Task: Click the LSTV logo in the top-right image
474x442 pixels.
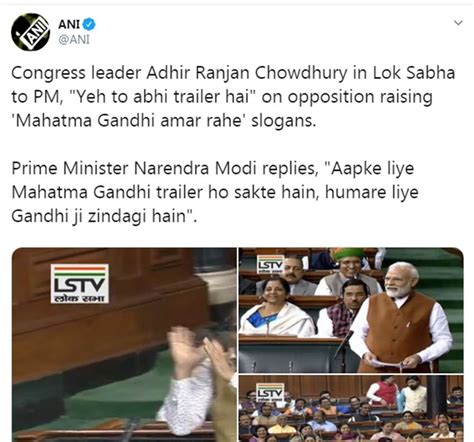Action: 270,264
